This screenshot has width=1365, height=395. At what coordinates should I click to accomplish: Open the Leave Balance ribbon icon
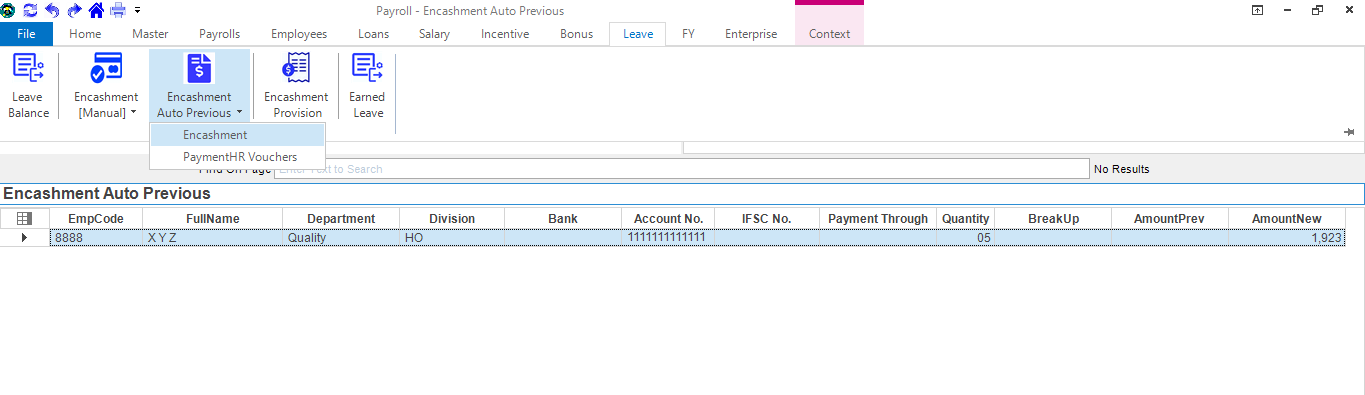29,87
